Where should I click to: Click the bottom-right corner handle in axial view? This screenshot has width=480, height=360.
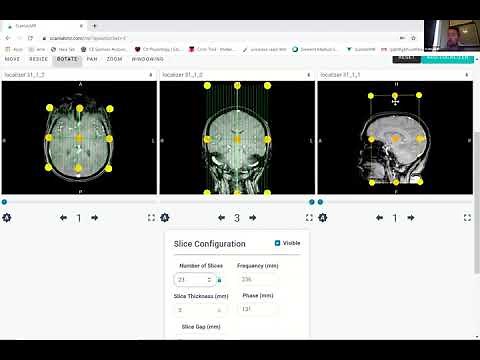(x=108, y=169)
